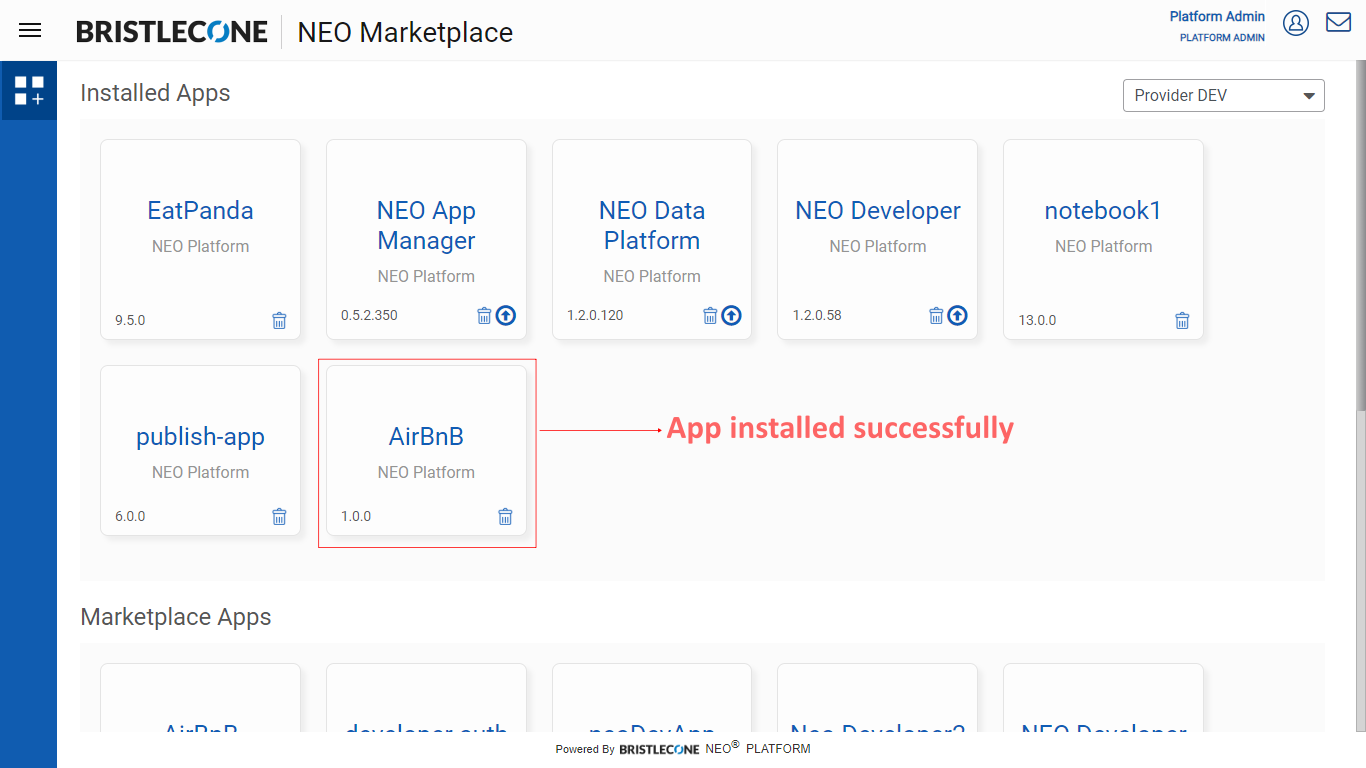Click version 1.2.0.58 text
Screen dimensions: 1366x768
click(x=817, y=315)
